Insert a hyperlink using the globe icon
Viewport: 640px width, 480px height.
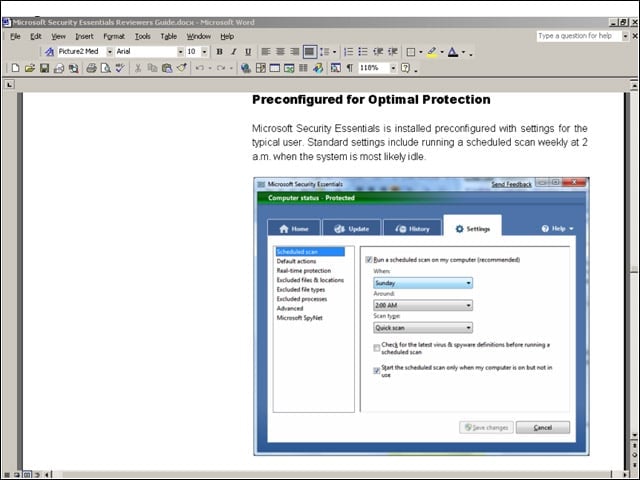pyautogui.click(x=245, y=68)
